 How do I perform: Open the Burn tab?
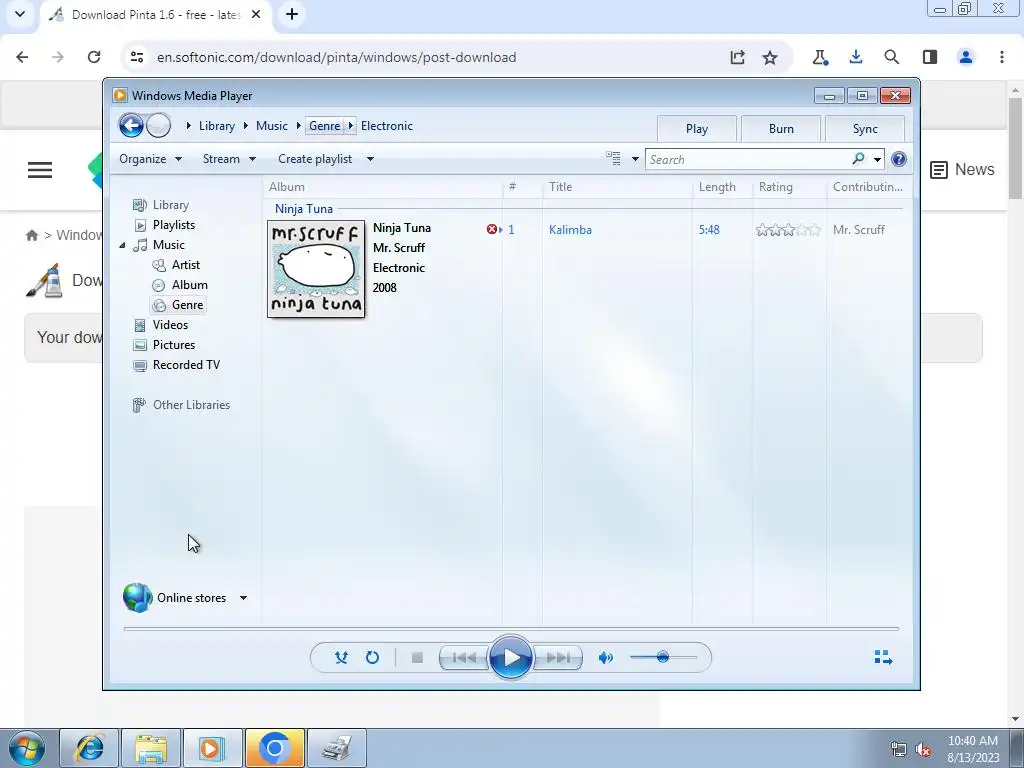[781, 129]
